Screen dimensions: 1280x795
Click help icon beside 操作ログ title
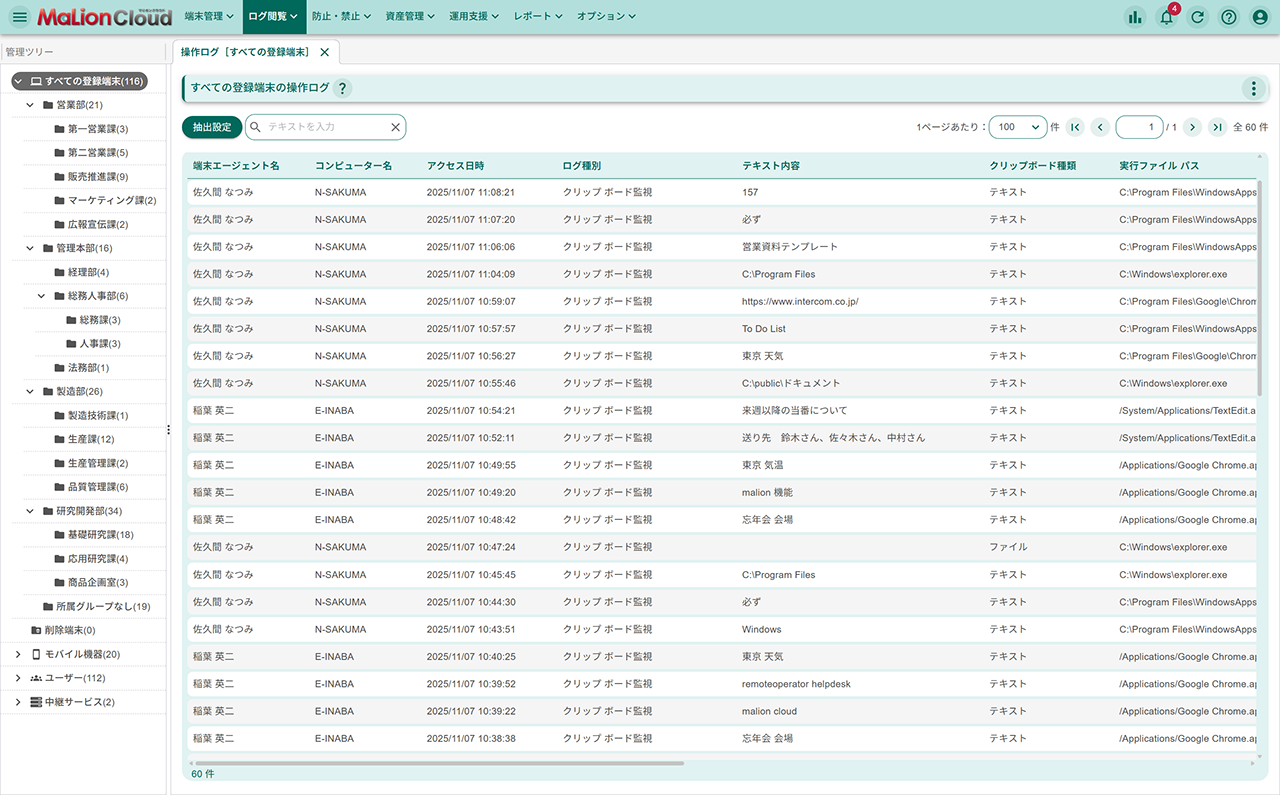342,88
